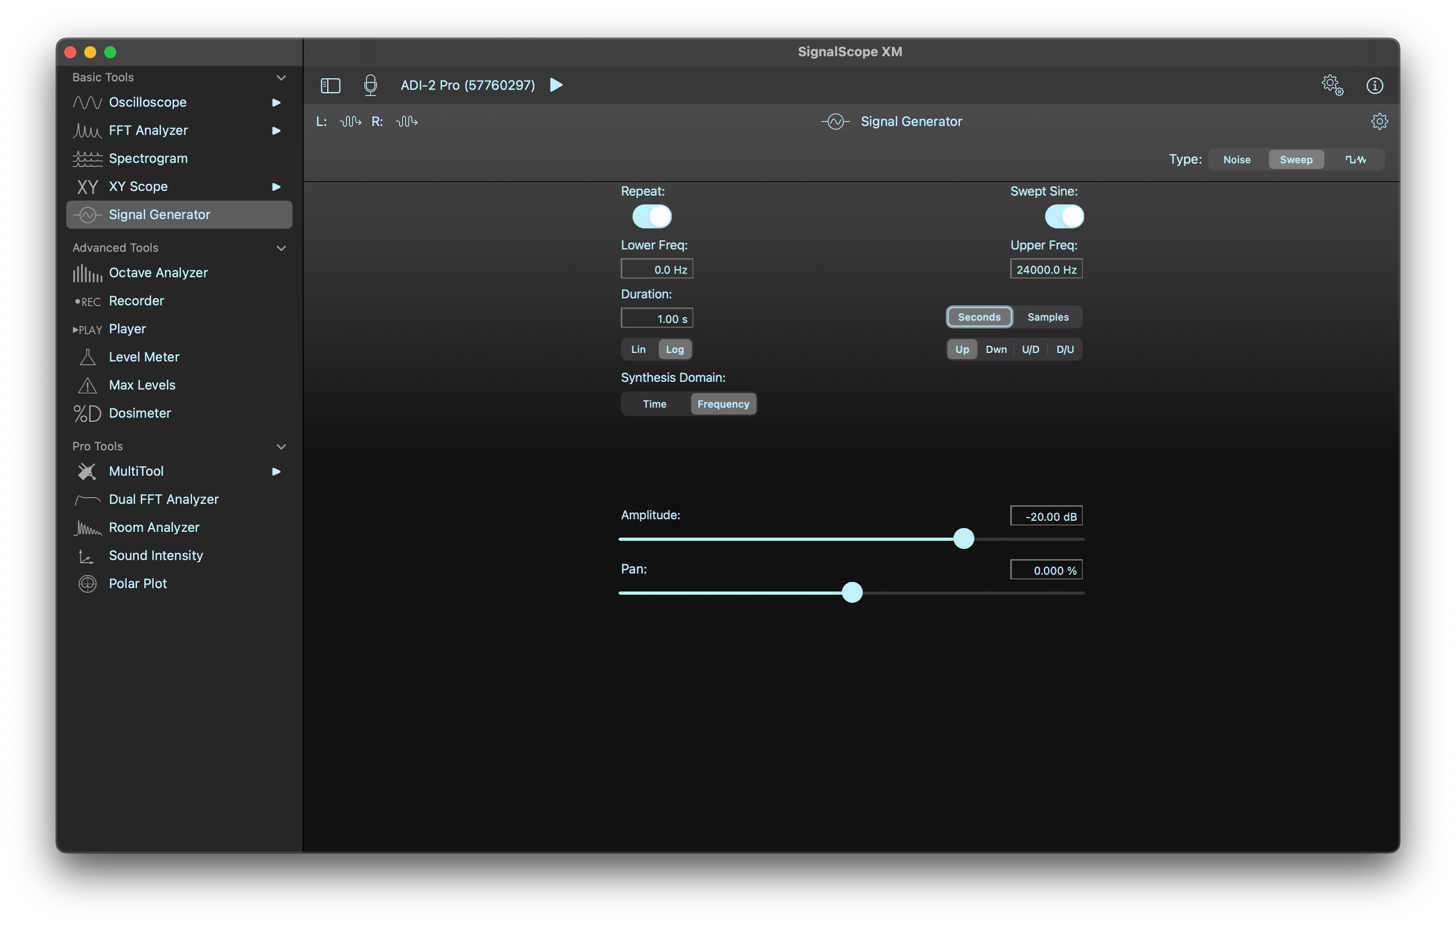
Task: Click the left channel waveform icon
Action: [x=350, y=122]
